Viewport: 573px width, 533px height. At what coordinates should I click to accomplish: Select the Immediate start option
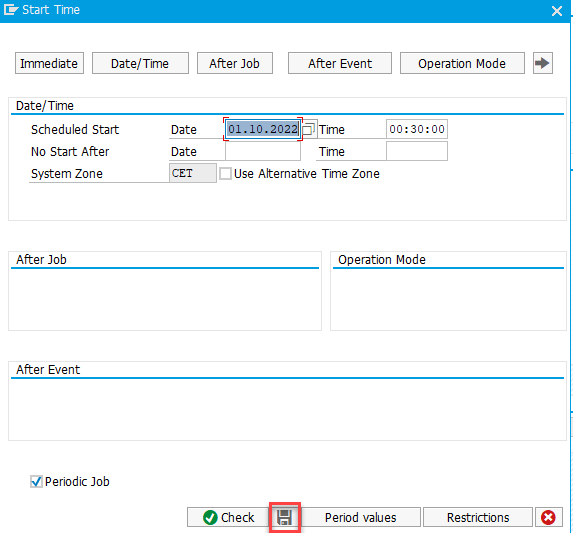coord(49,63)
